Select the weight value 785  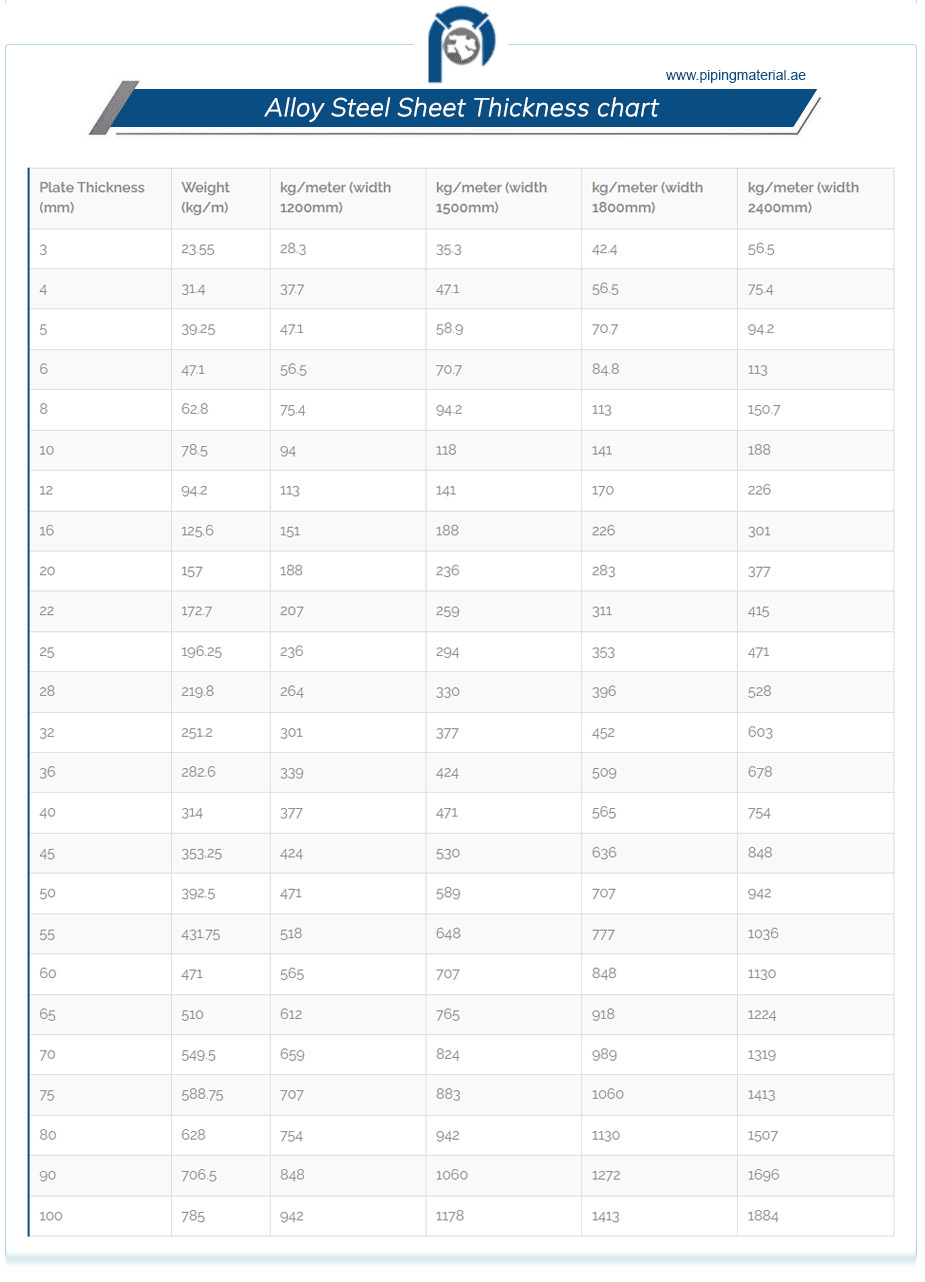[x=192, y=1216]
